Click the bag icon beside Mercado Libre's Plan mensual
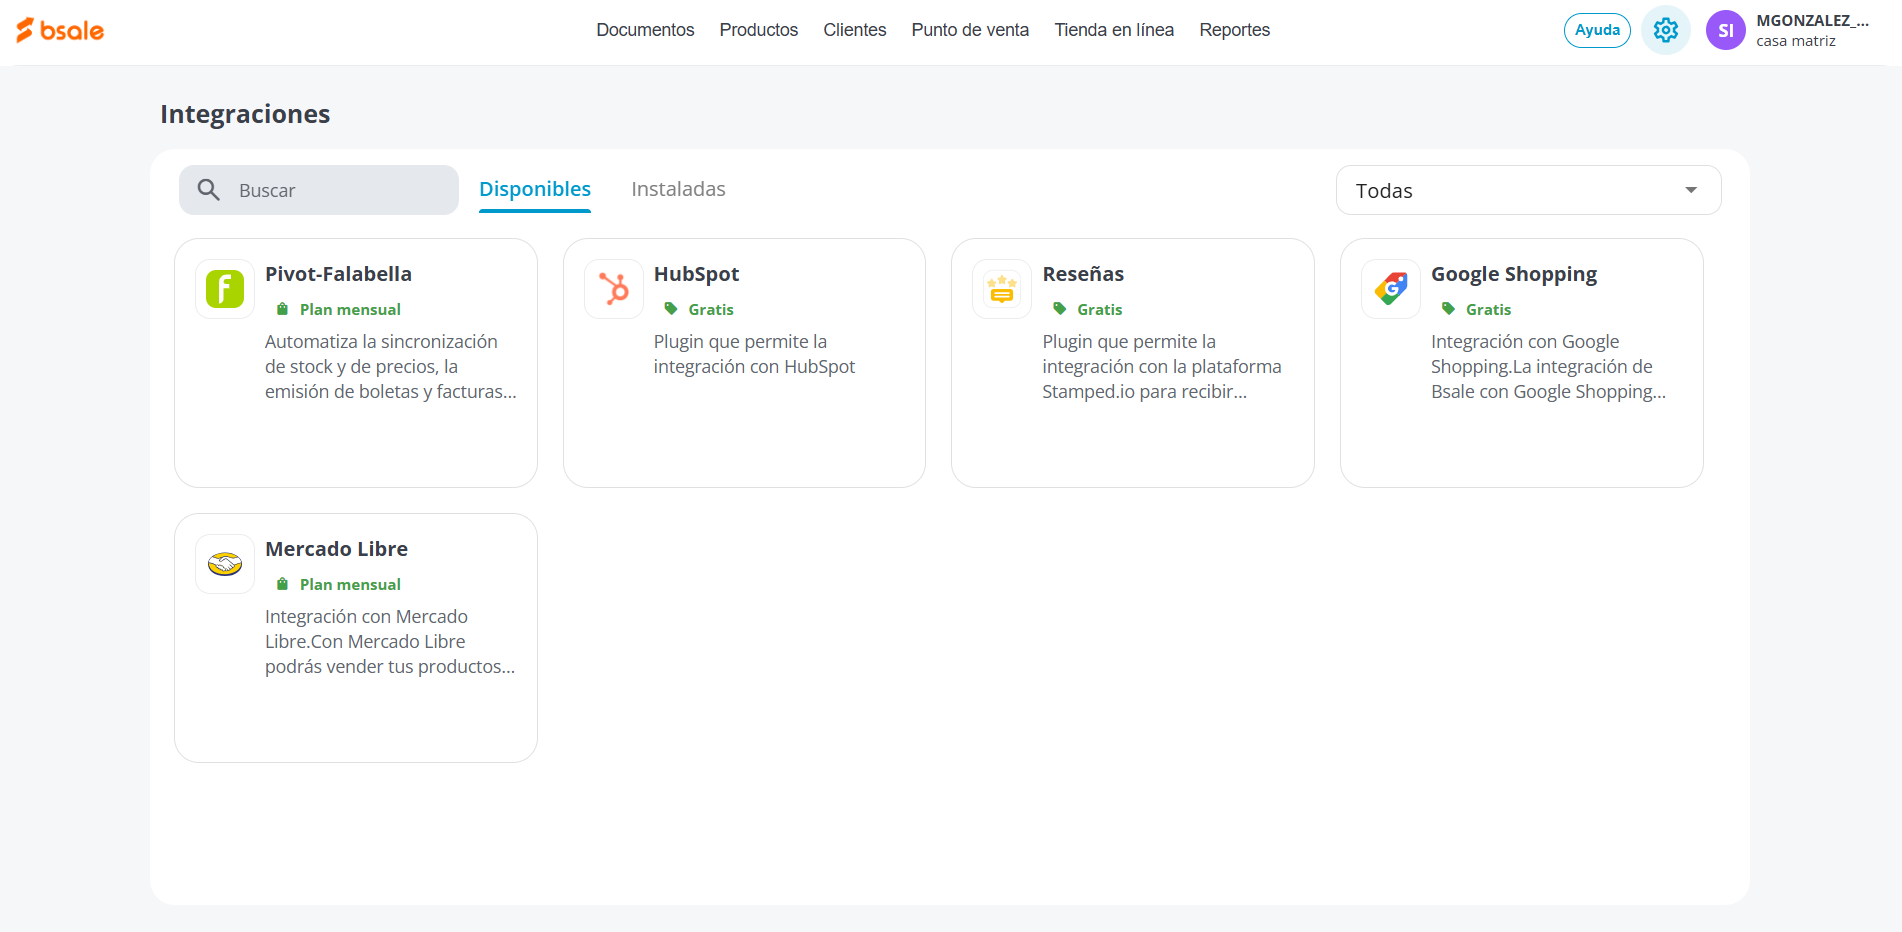This screenshot has height=932, width=1902. 282,584
